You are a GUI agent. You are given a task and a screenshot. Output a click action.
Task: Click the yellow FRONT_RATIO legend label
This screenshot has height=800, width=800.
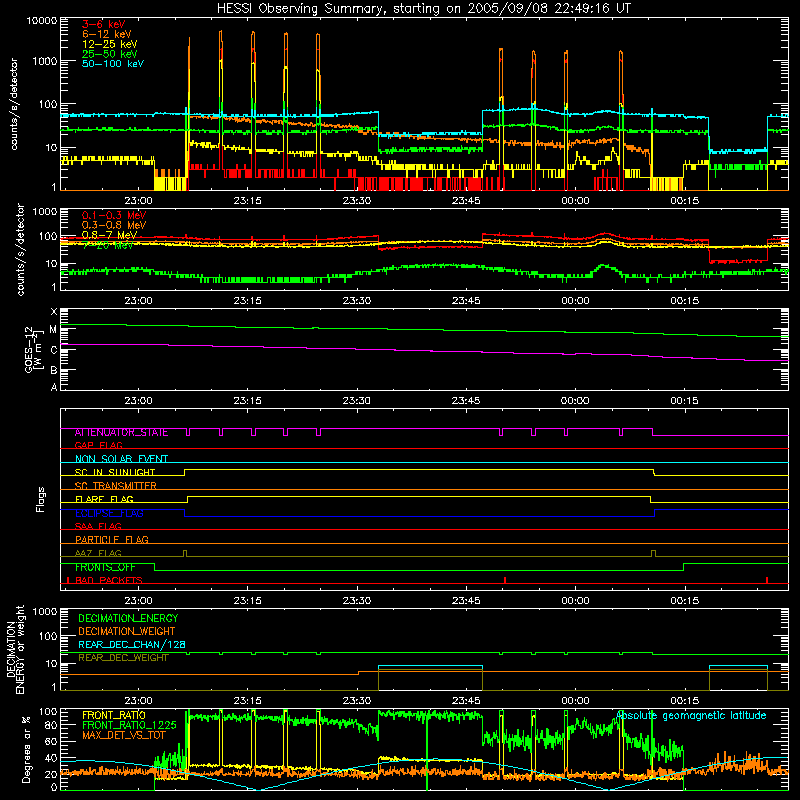click(113, 715)
